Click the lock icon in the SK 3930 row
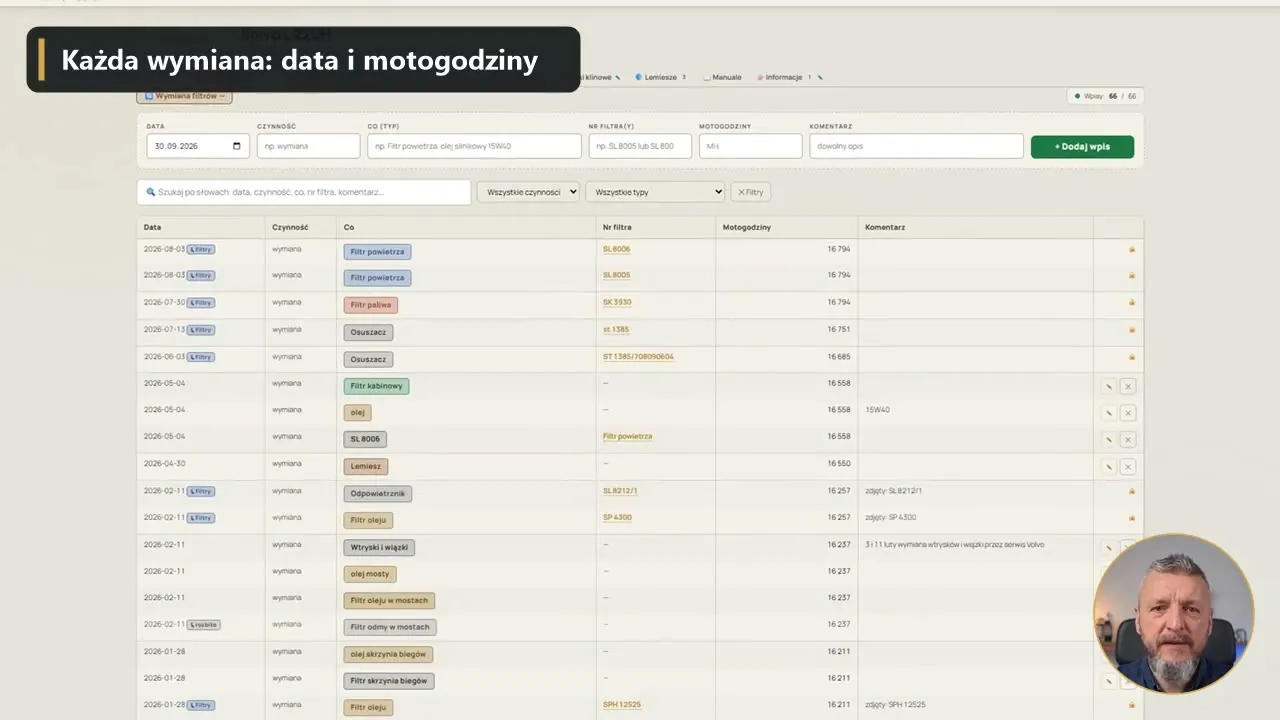 (1132, 302)
